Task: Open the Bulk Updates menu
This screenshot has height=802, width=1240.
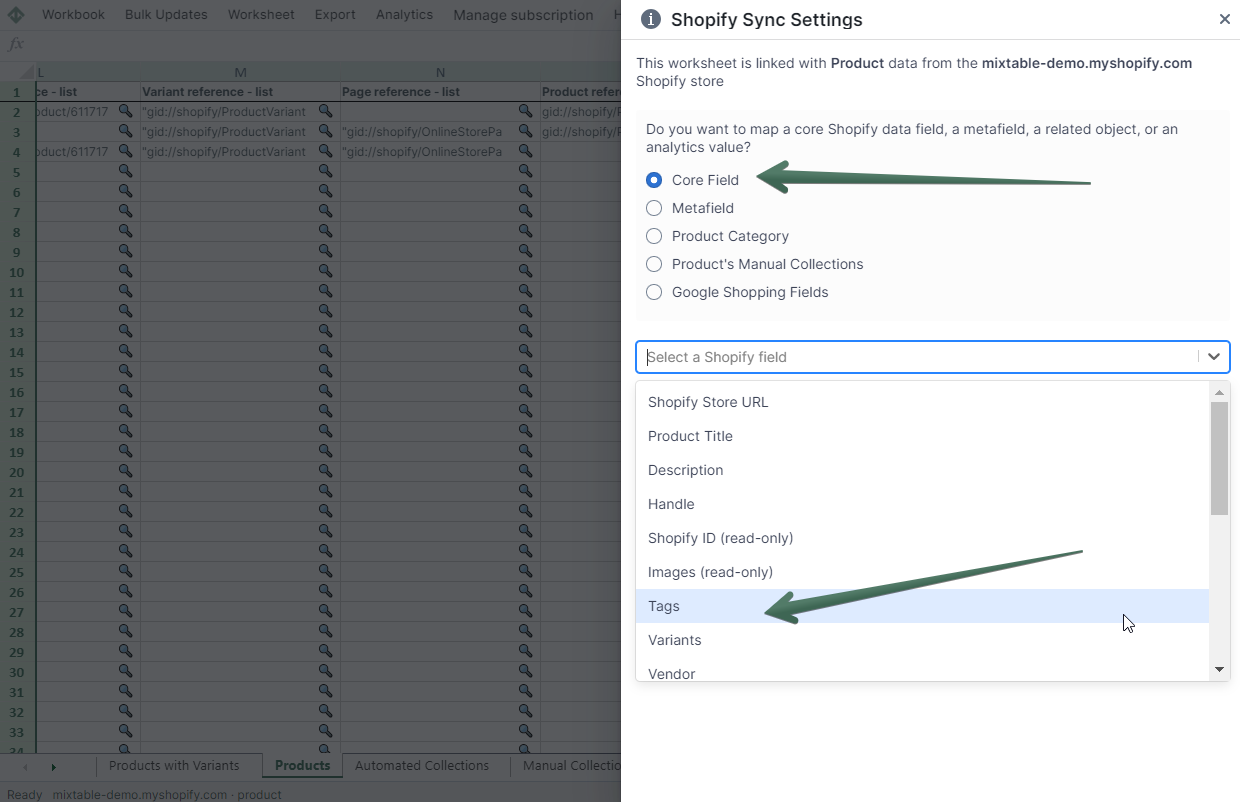Action: point(166,15)
